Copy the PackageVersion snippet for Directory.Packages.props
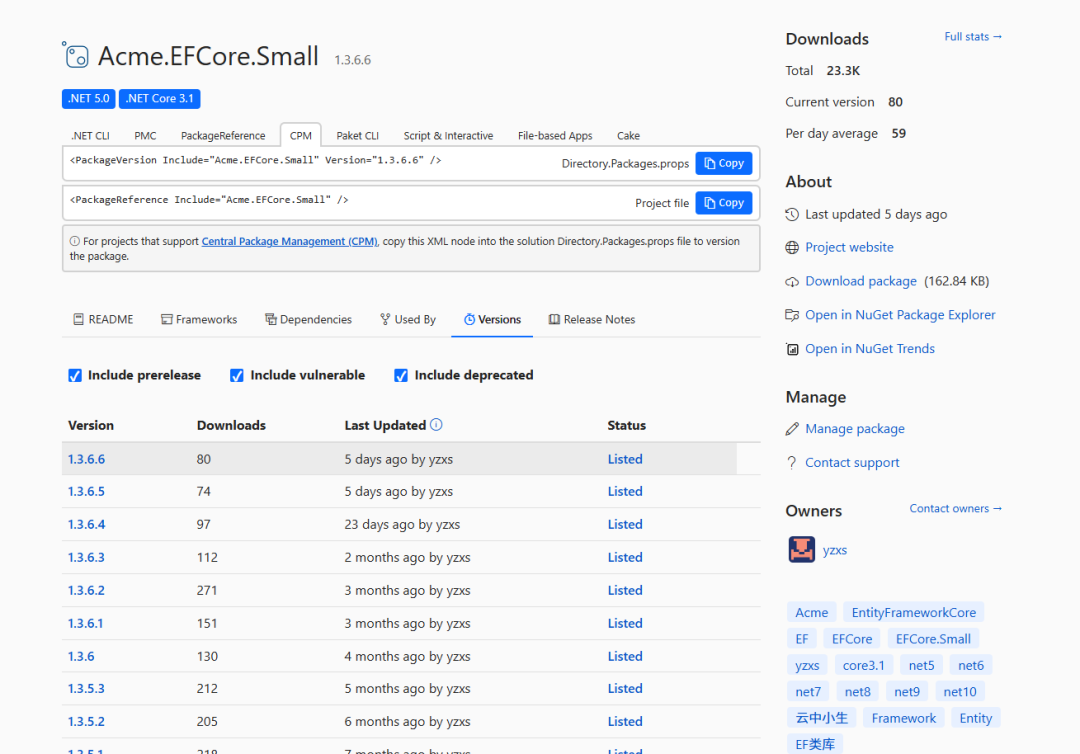Viewport: 1080px width, 754px height. coord(723,163)
